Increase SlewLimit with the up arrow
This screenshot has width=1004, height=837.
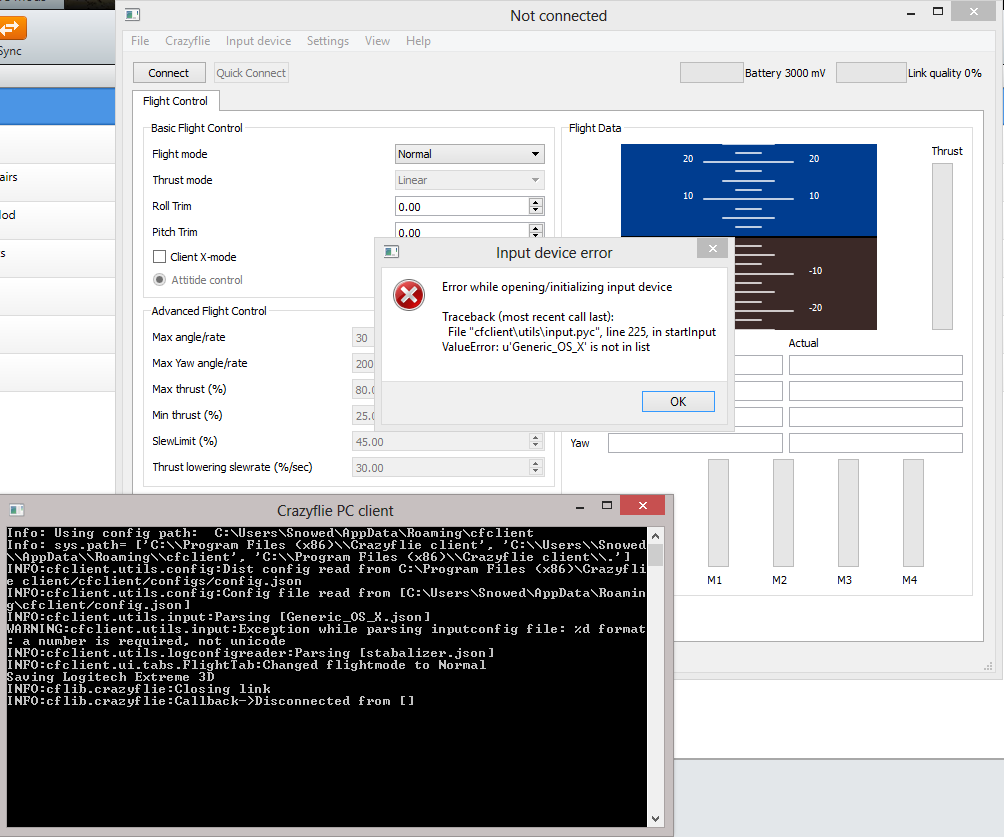(536, 437)
